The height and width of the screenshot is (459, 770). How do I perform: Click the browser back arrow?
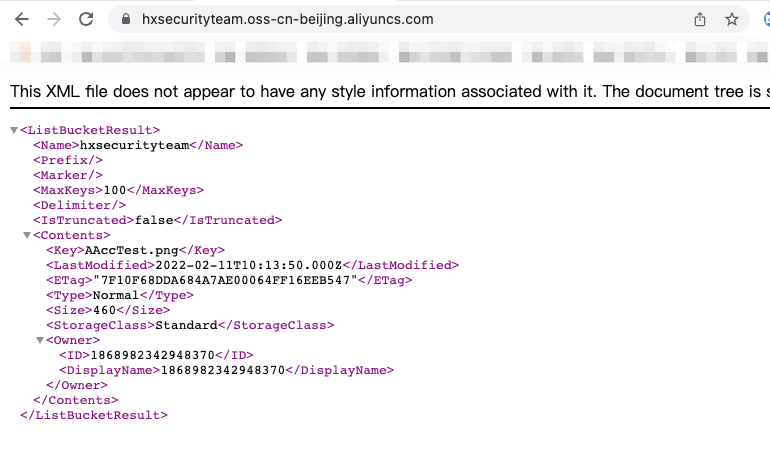(x=22, y=19)
